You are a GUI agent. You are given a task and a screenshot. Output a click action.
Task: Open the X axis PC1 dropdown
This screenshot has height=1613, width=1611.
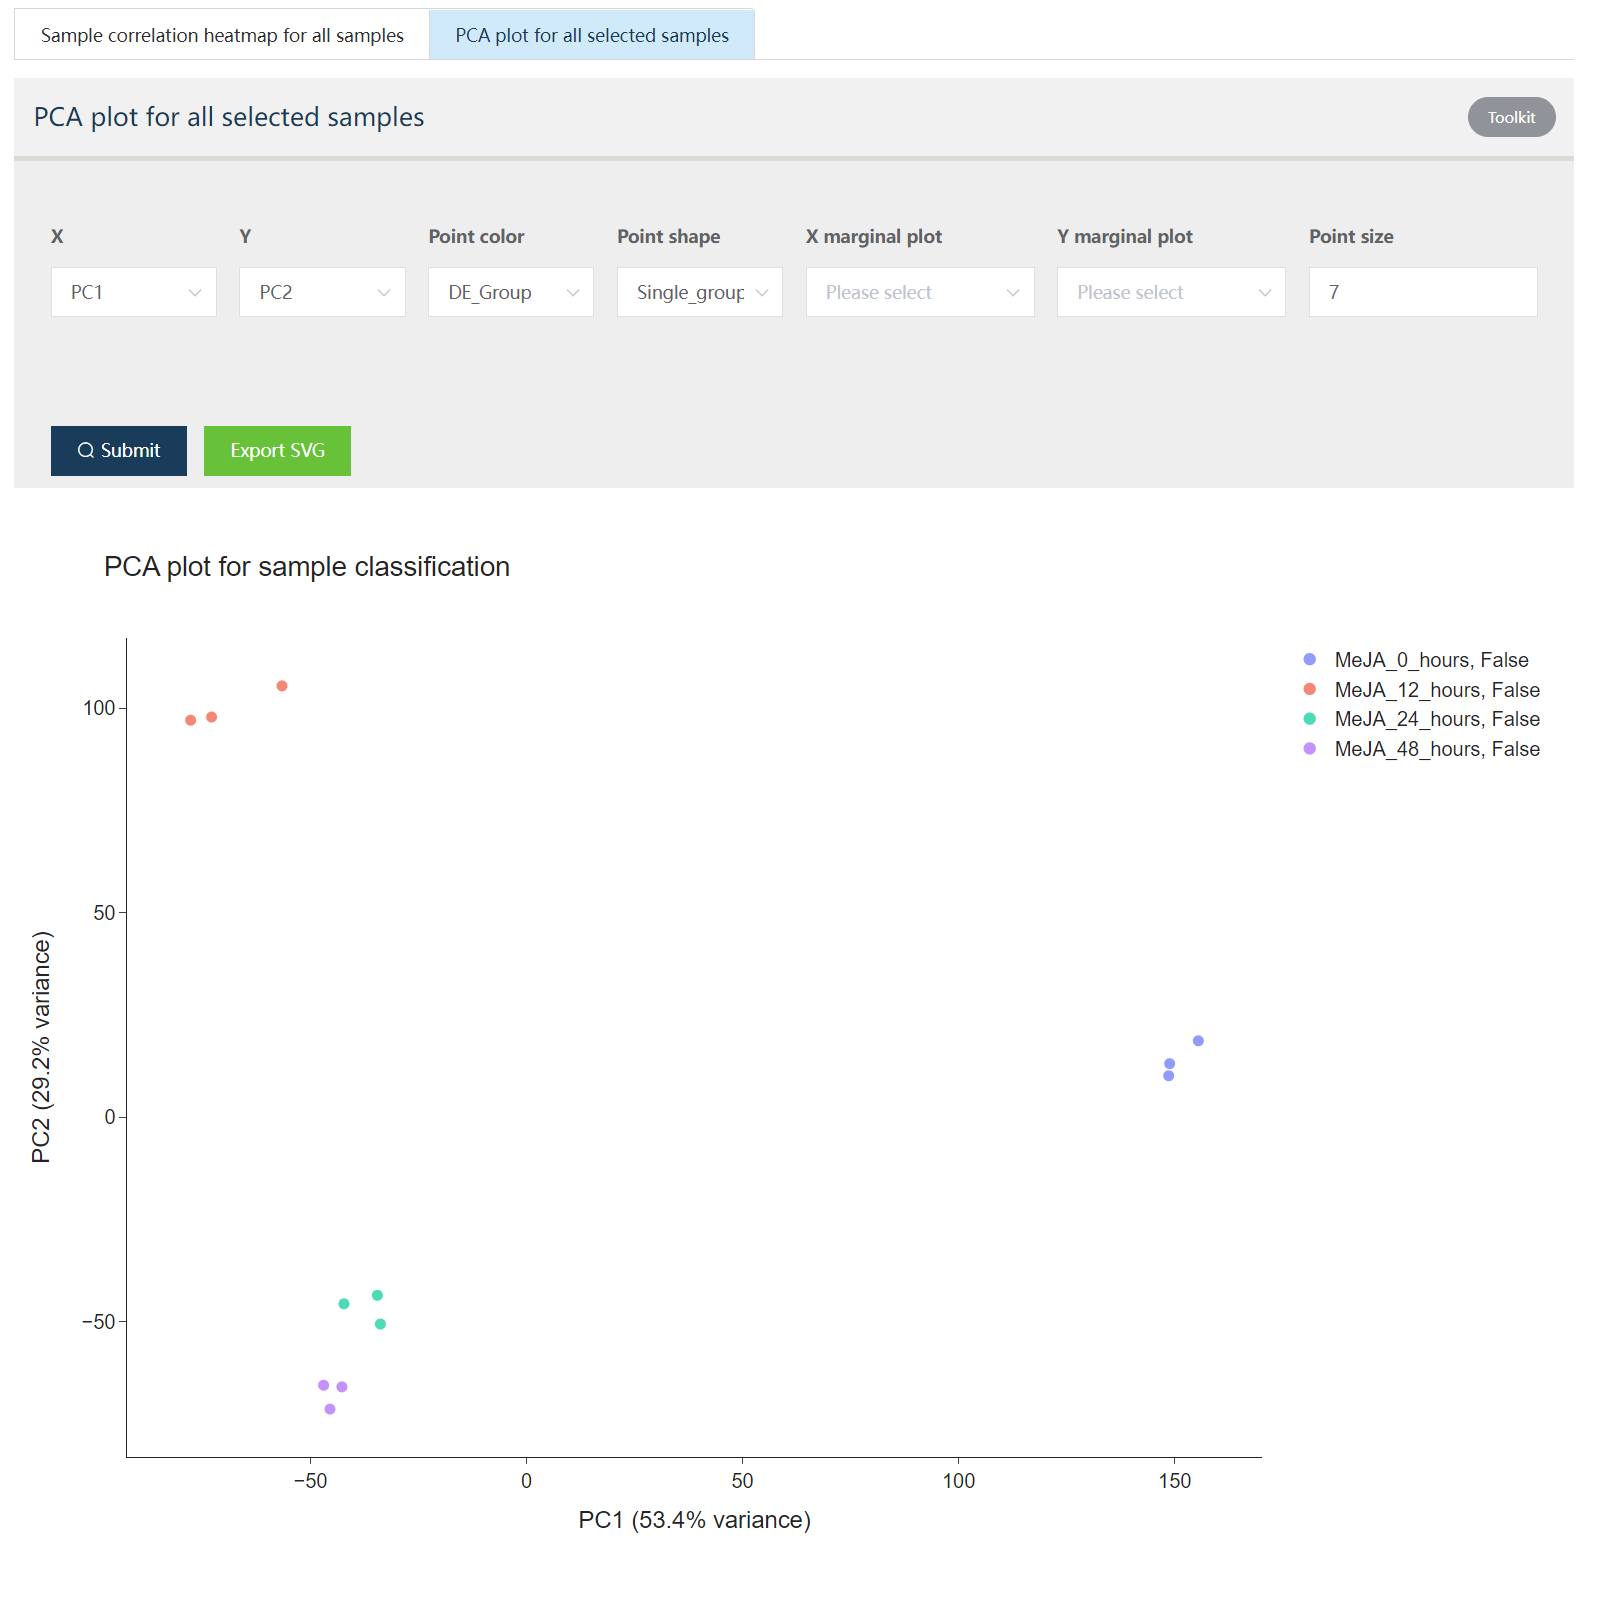134,292
